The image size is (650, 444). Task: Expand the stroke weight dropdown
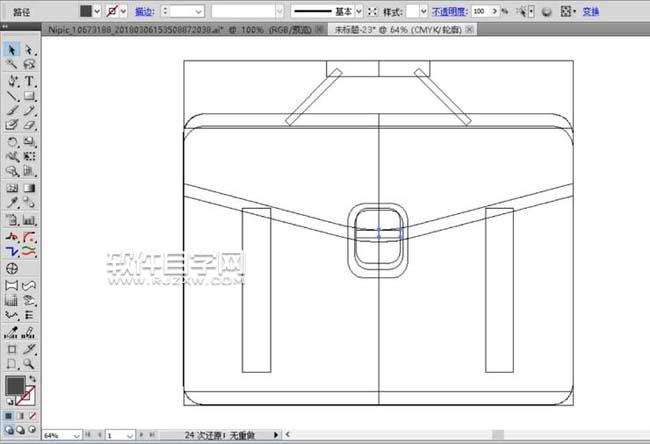click(x=199, y=9)
